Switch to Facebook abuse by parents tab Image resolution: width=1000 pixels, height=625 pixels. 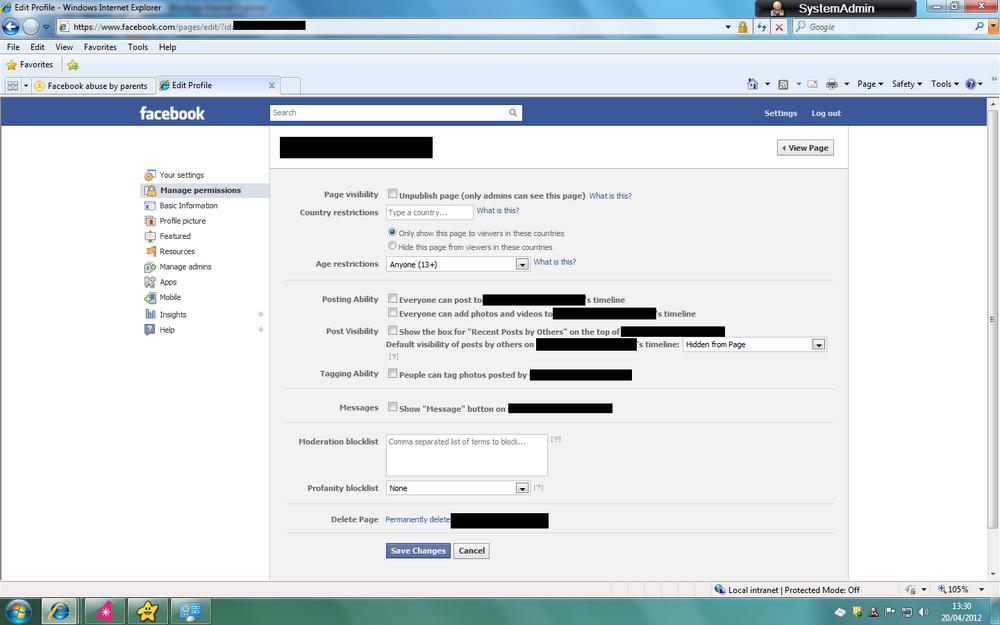pos(91,85)
